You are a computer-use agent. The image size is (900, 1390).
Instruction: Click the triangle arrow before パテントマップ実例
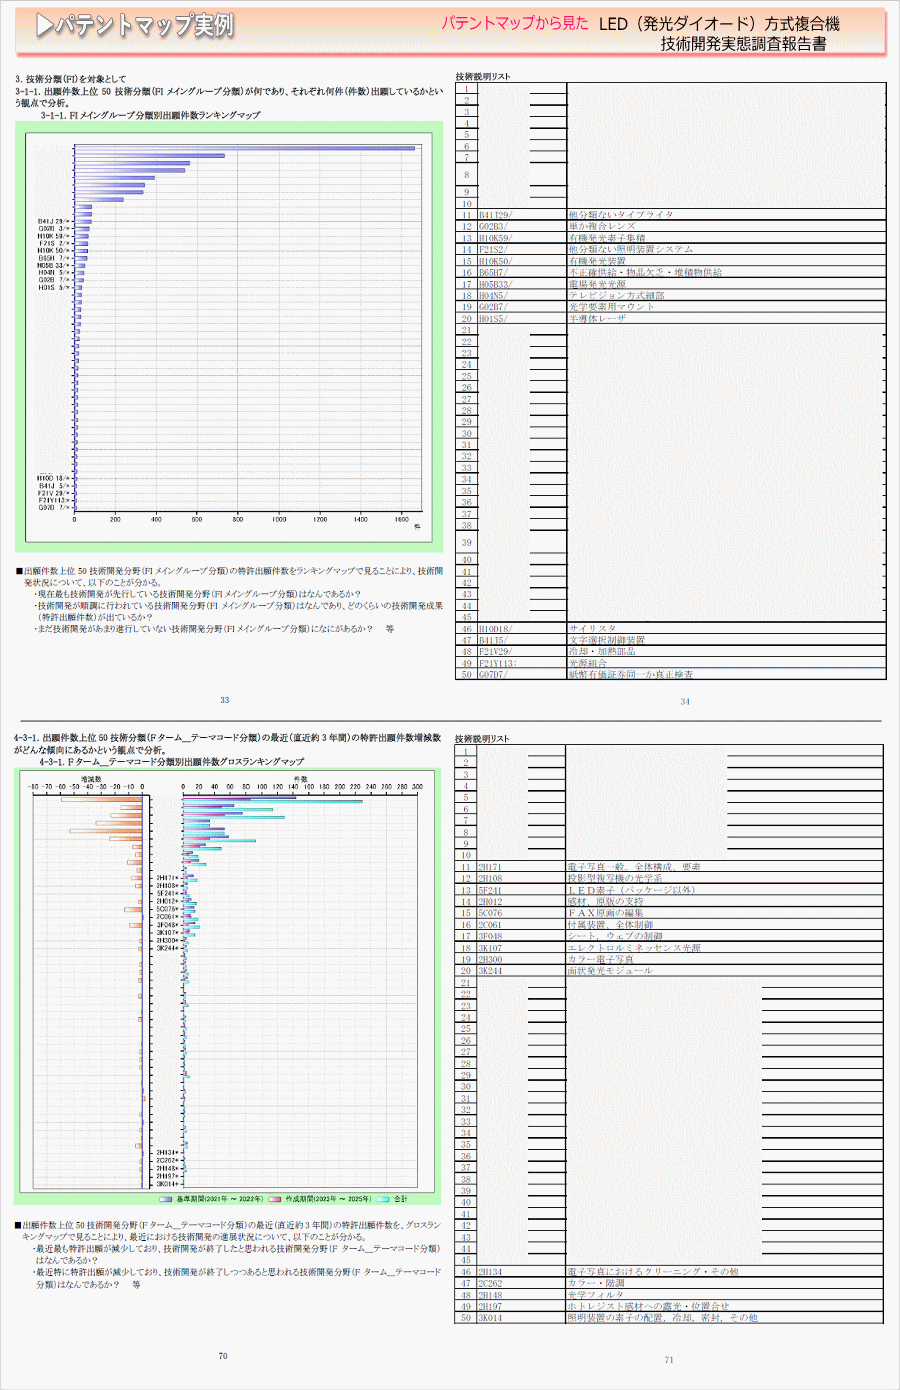pyautogui.click(x=45, y=26)
